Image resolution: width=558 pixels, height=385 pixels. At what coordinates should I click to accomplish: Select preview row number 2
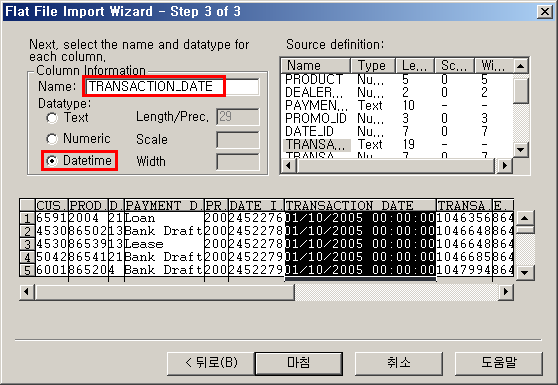pos(27,231)
